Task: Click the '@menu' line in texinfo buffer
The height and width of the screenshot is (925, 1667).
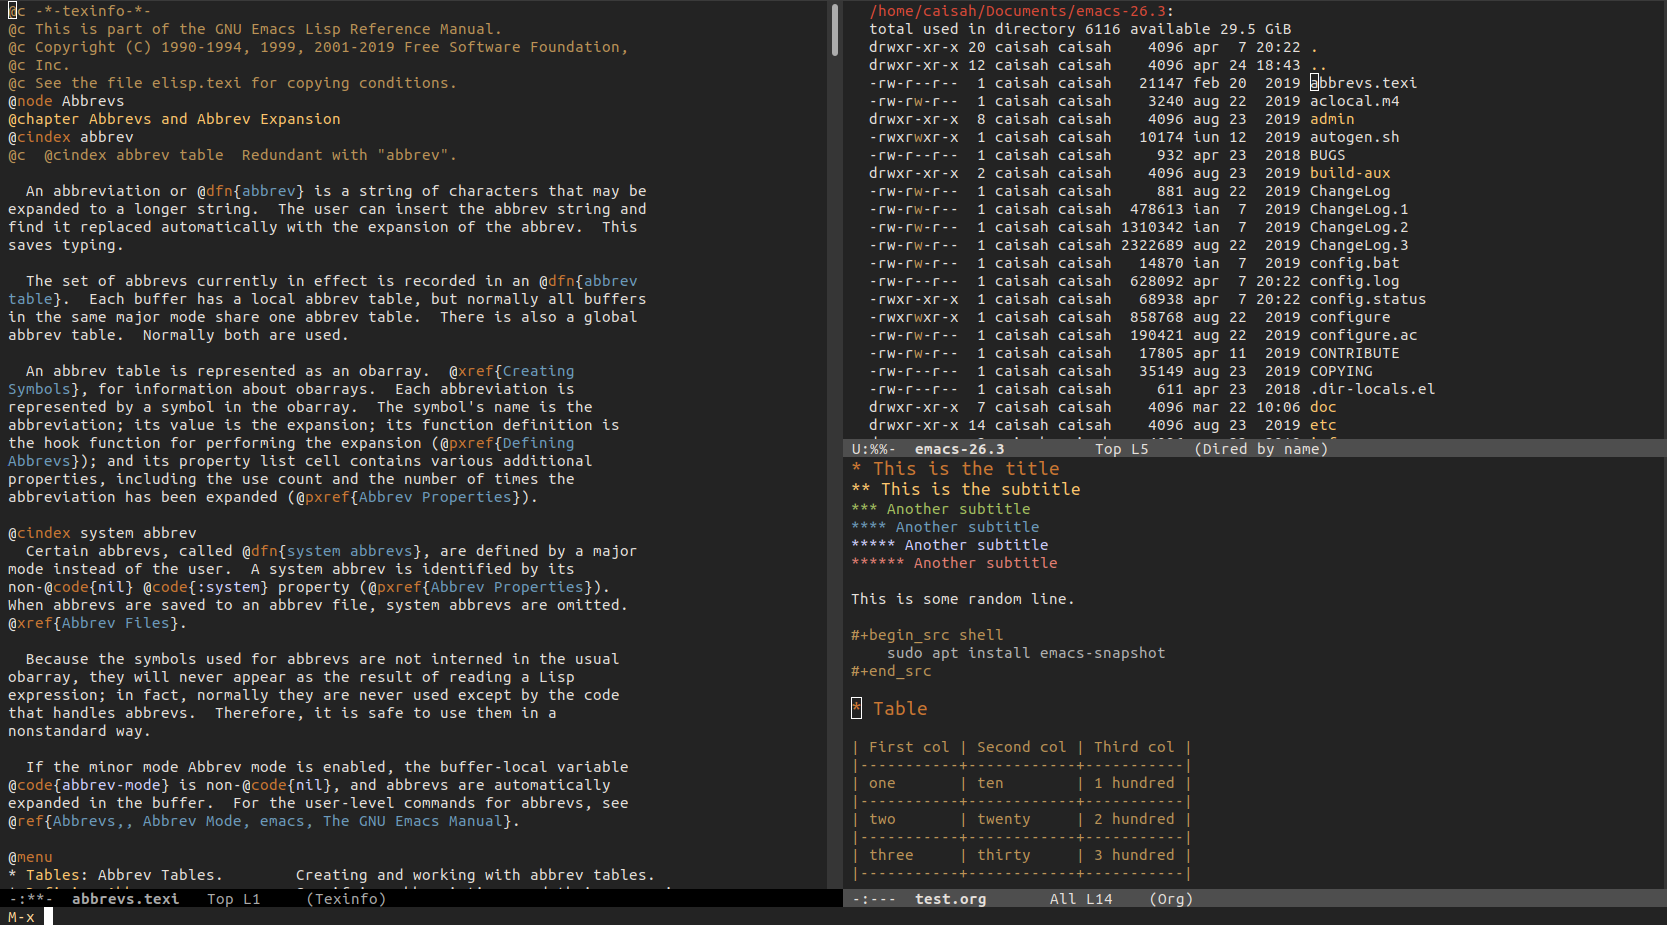Action: point(30,857)
